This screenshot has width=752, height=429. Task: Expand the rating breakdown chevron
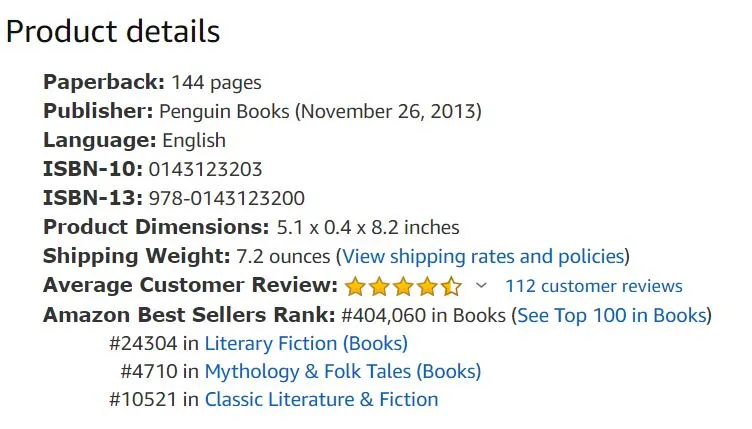pyautogui.click(x=481, y=286)
